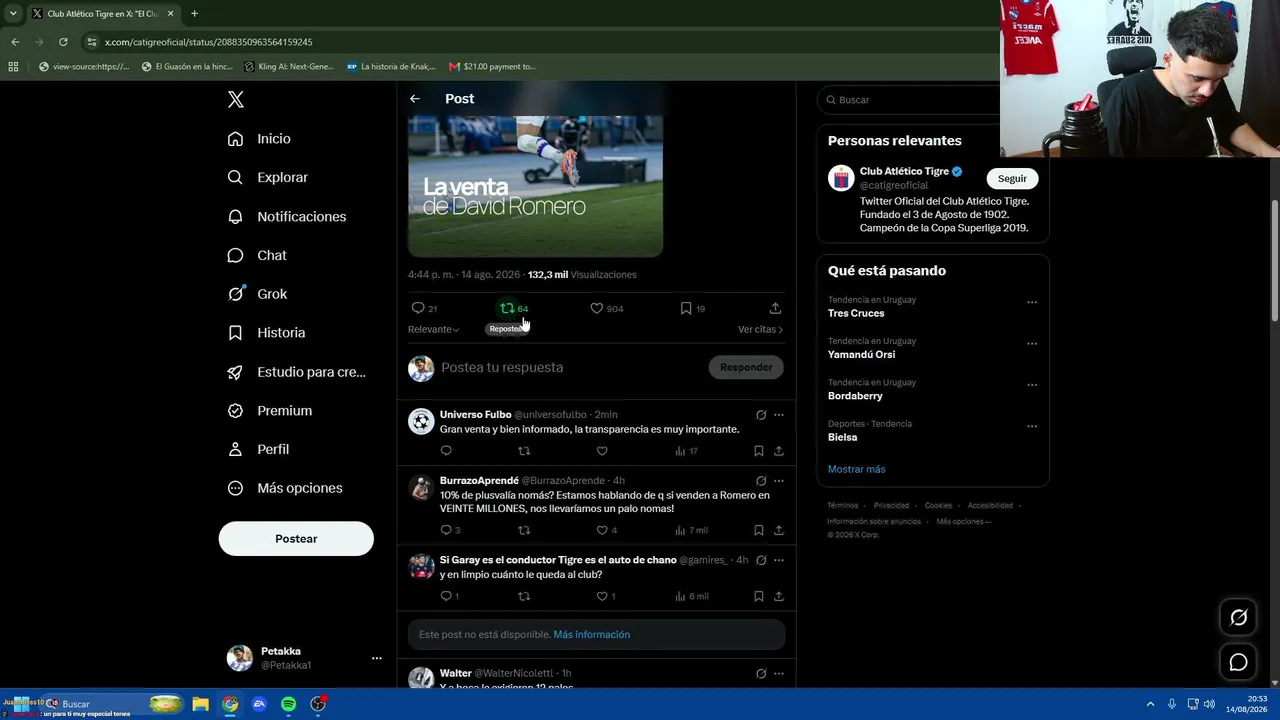
Task: Open Historia in the sidebar
Action: (x=266, y=333)
